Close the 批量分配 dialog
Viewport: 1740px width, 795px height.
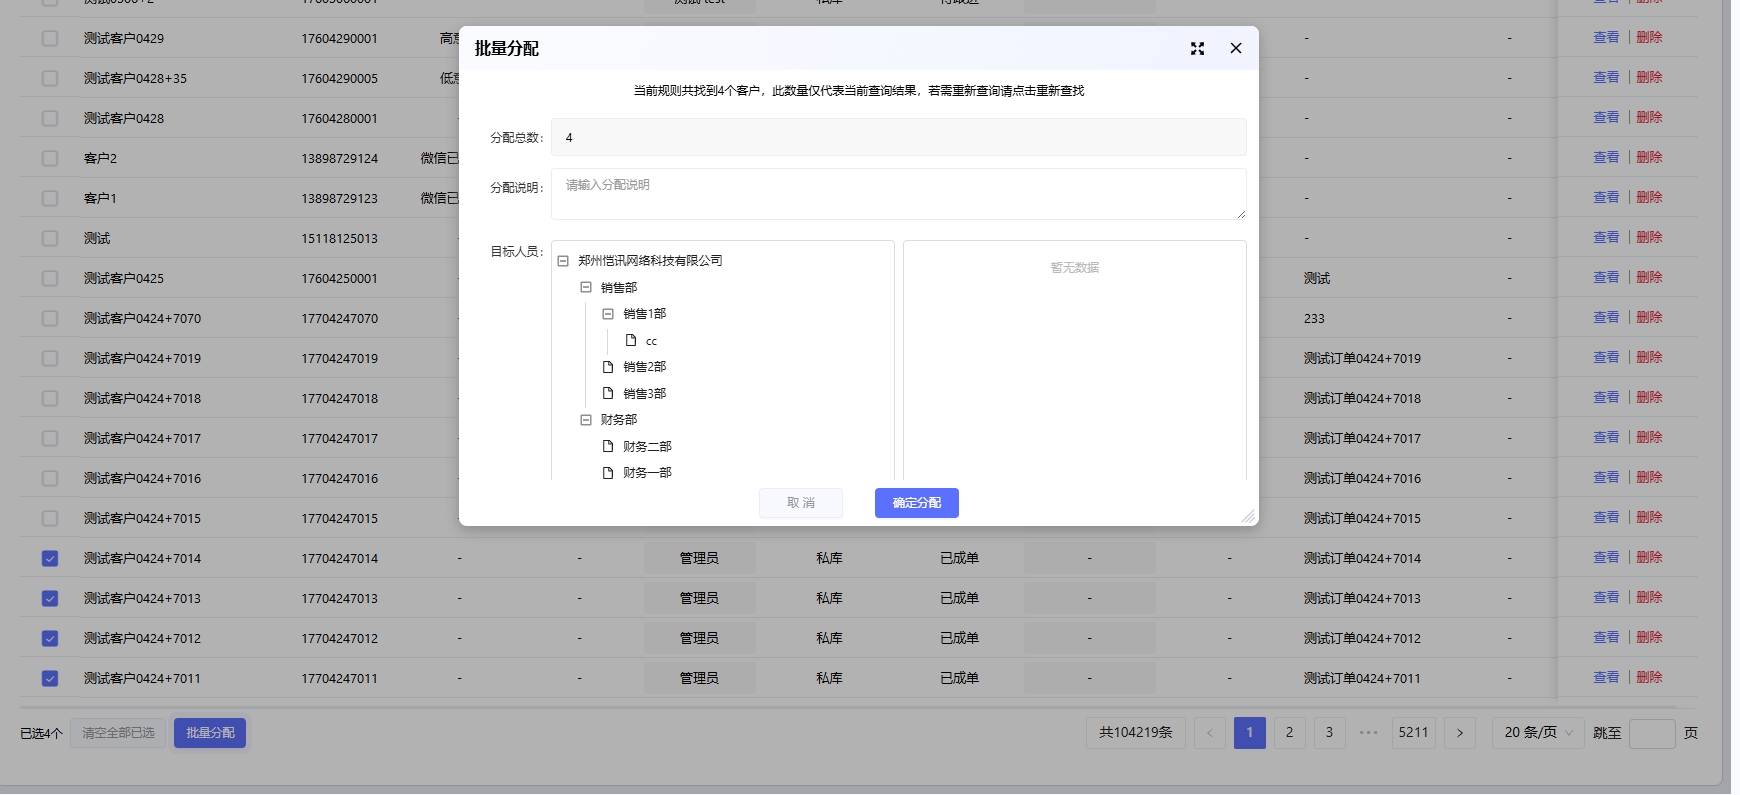click(1236, 48)
